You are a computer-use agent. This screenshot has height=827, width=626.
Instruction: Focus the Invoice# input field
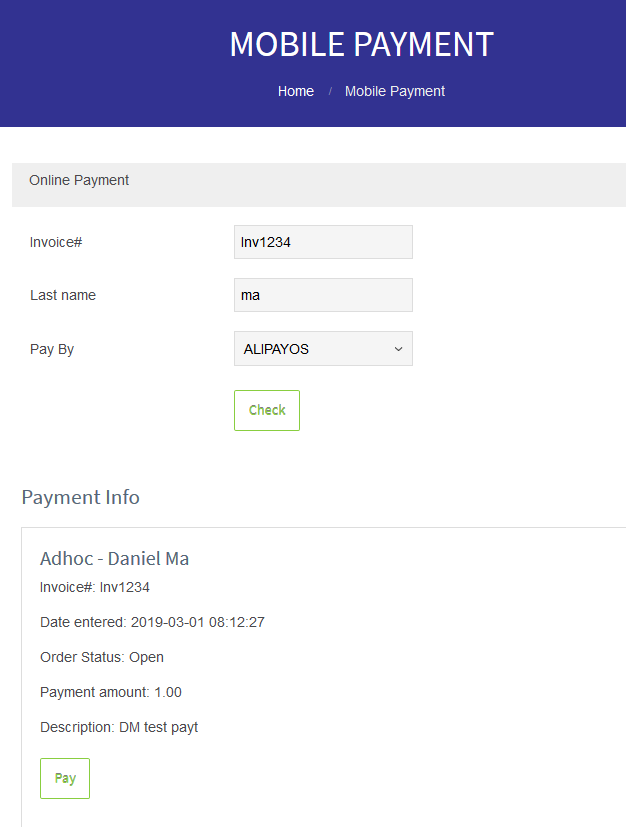coord(323,242)
